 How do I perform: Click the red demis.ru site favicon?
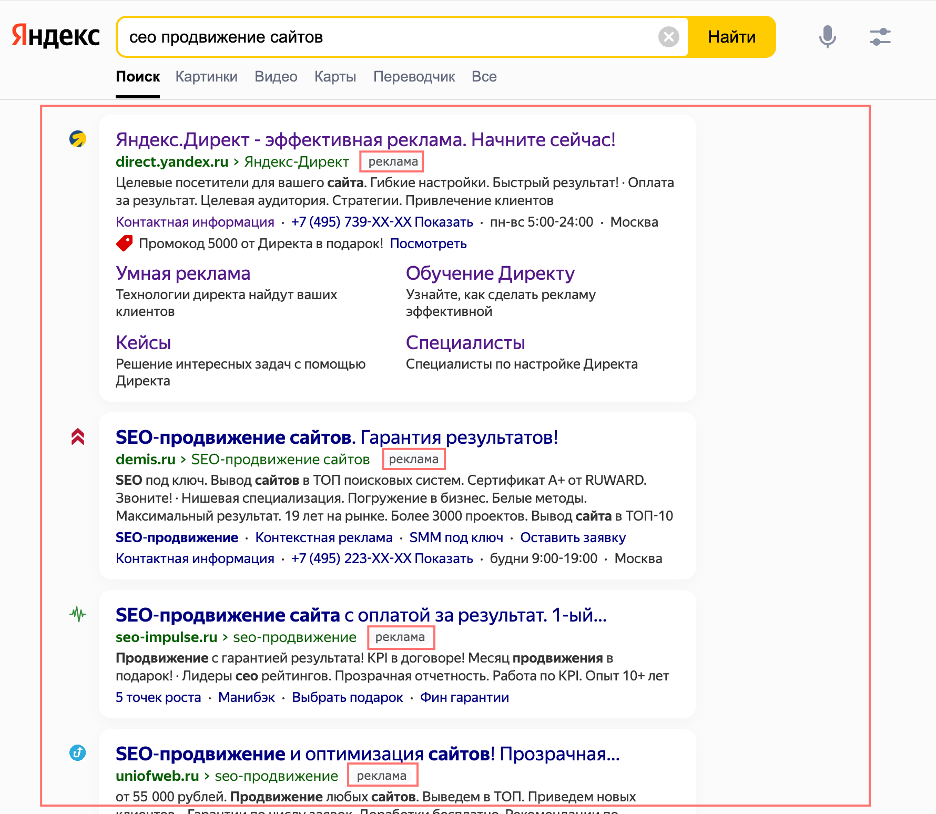coord(76,435)
